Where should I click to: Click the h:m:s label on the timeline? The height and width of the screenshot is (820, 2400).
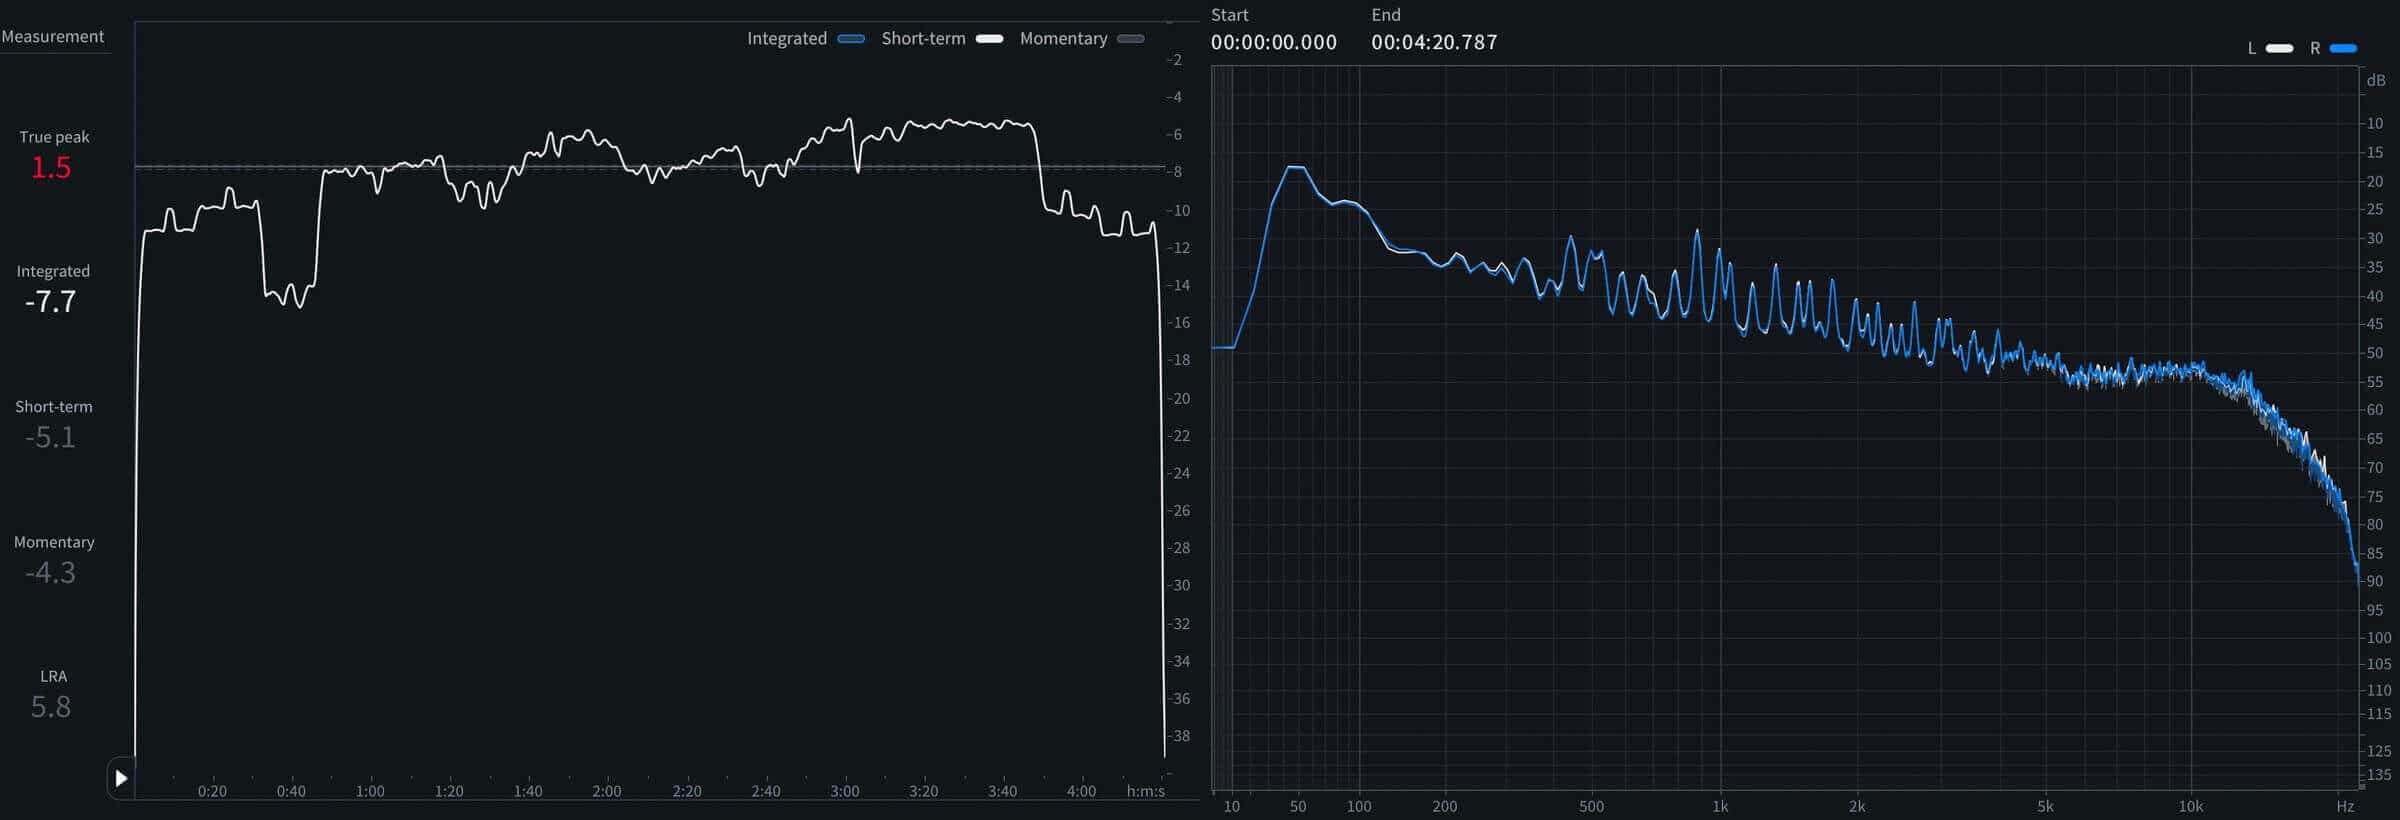point(1145,791)
